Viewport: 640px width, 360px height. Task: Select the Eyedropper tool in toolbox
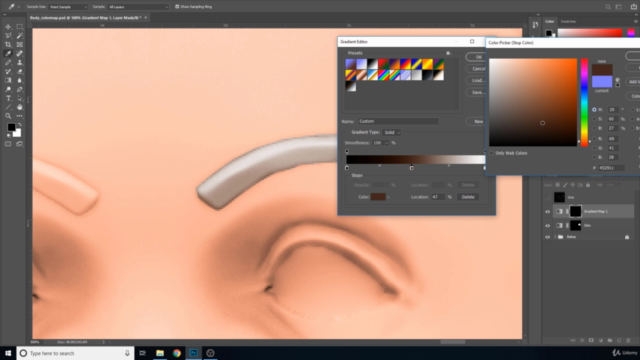tap(8, 53)
